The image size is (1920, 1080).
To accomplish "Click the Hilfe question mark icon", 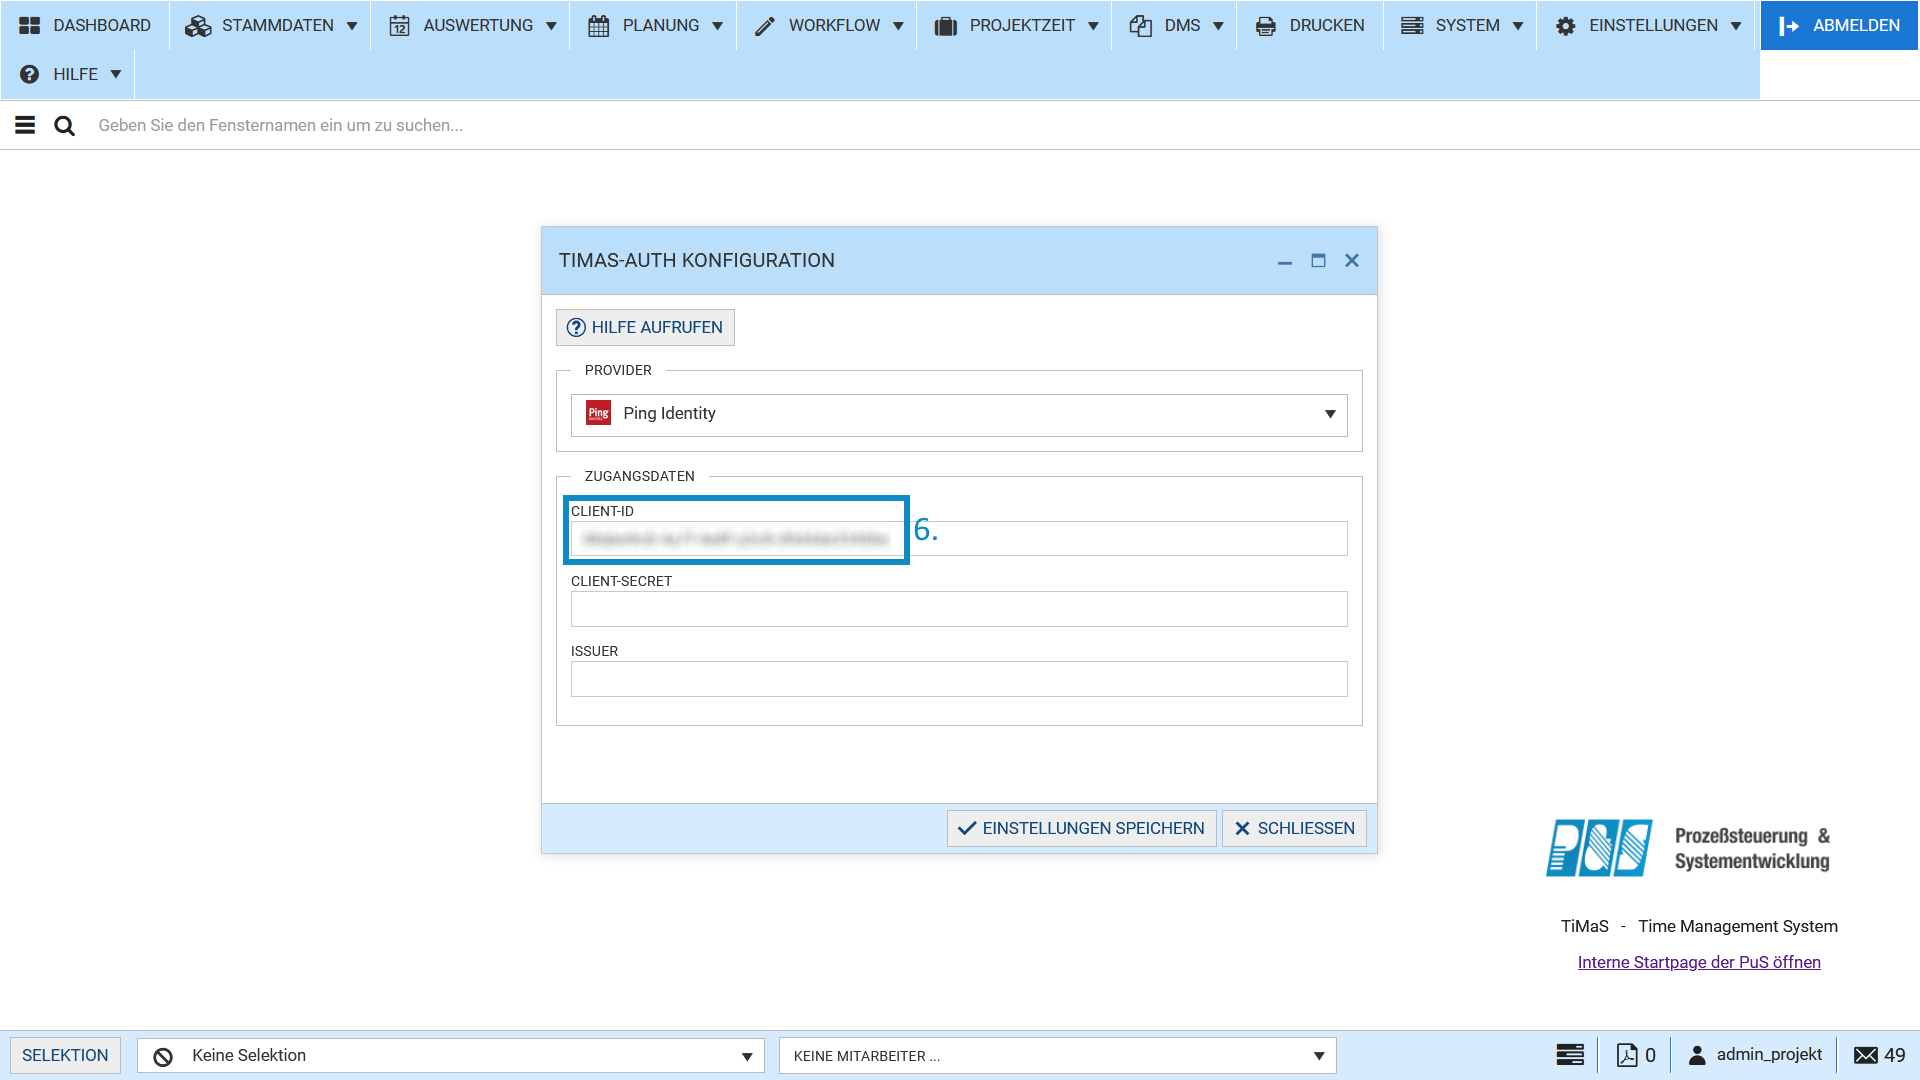I will pyautogui.click(x=30, y=74).
